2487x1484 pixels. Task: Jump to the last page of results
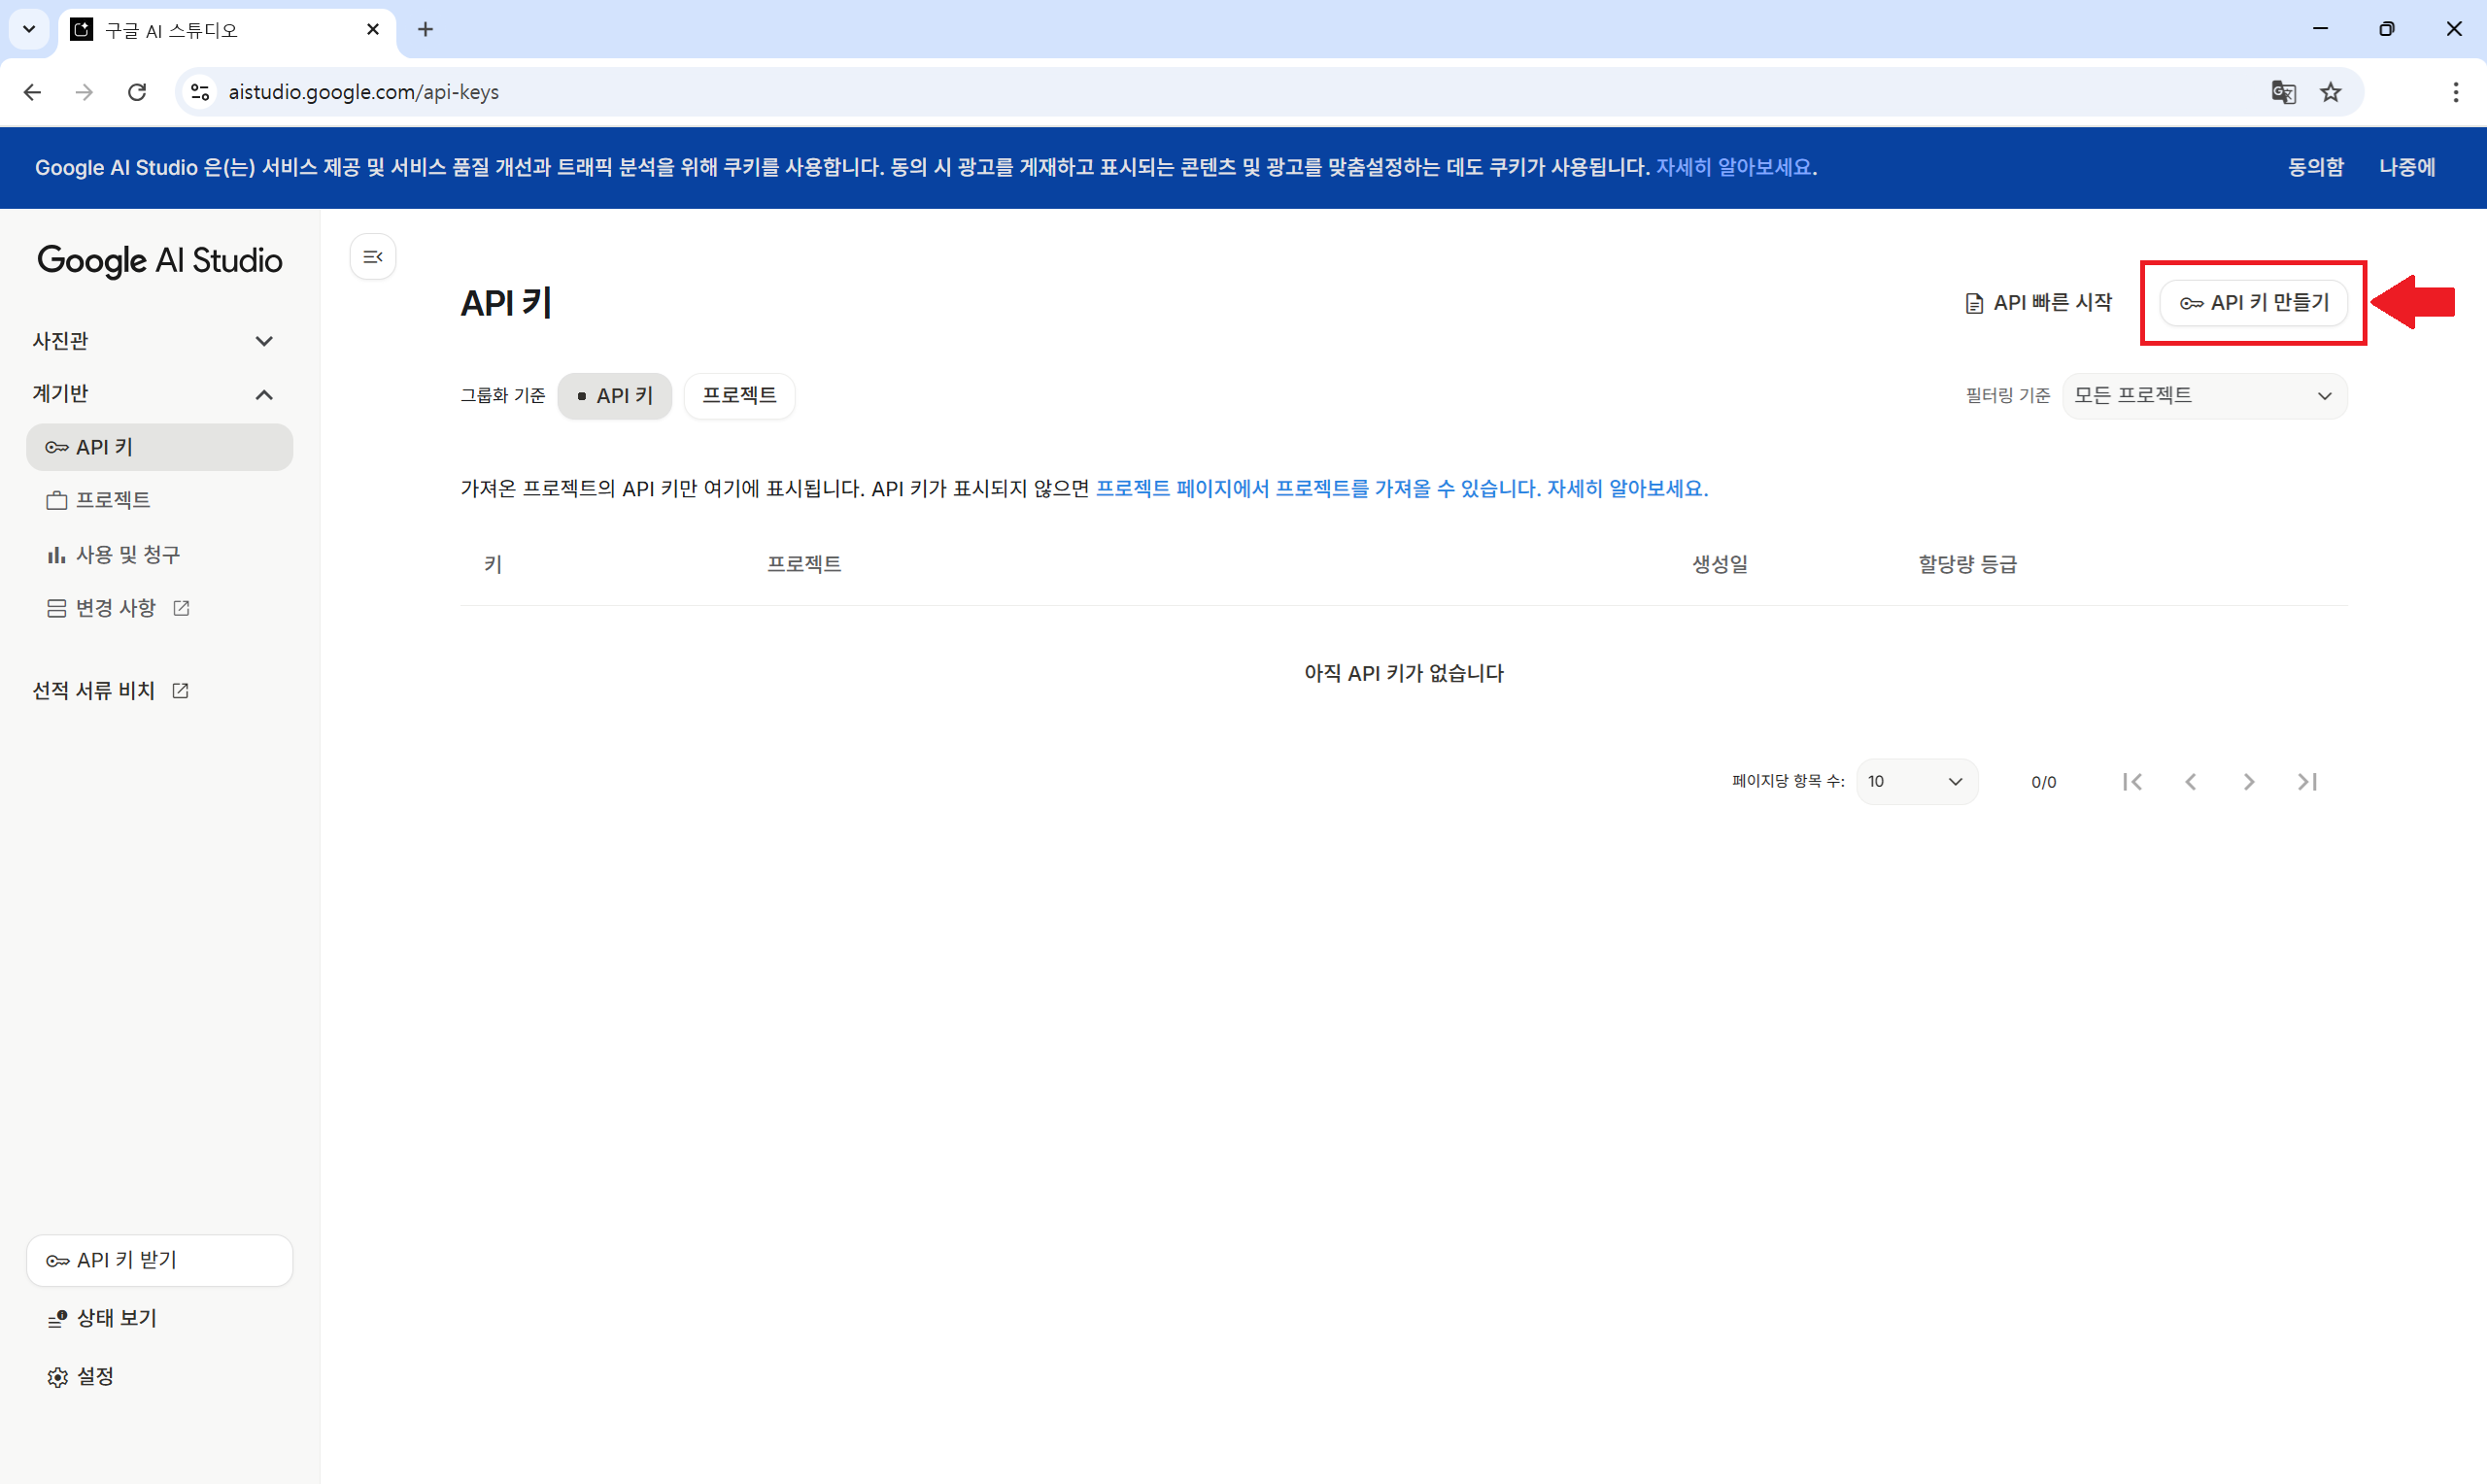point(2307,782)
